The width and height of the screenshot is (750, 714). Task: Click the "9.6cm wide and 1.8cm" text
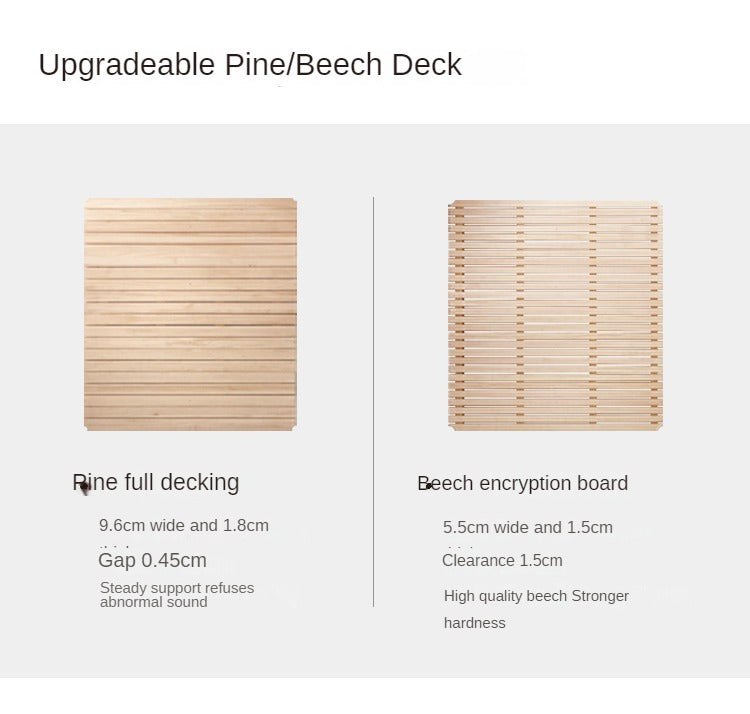[183, 525]
